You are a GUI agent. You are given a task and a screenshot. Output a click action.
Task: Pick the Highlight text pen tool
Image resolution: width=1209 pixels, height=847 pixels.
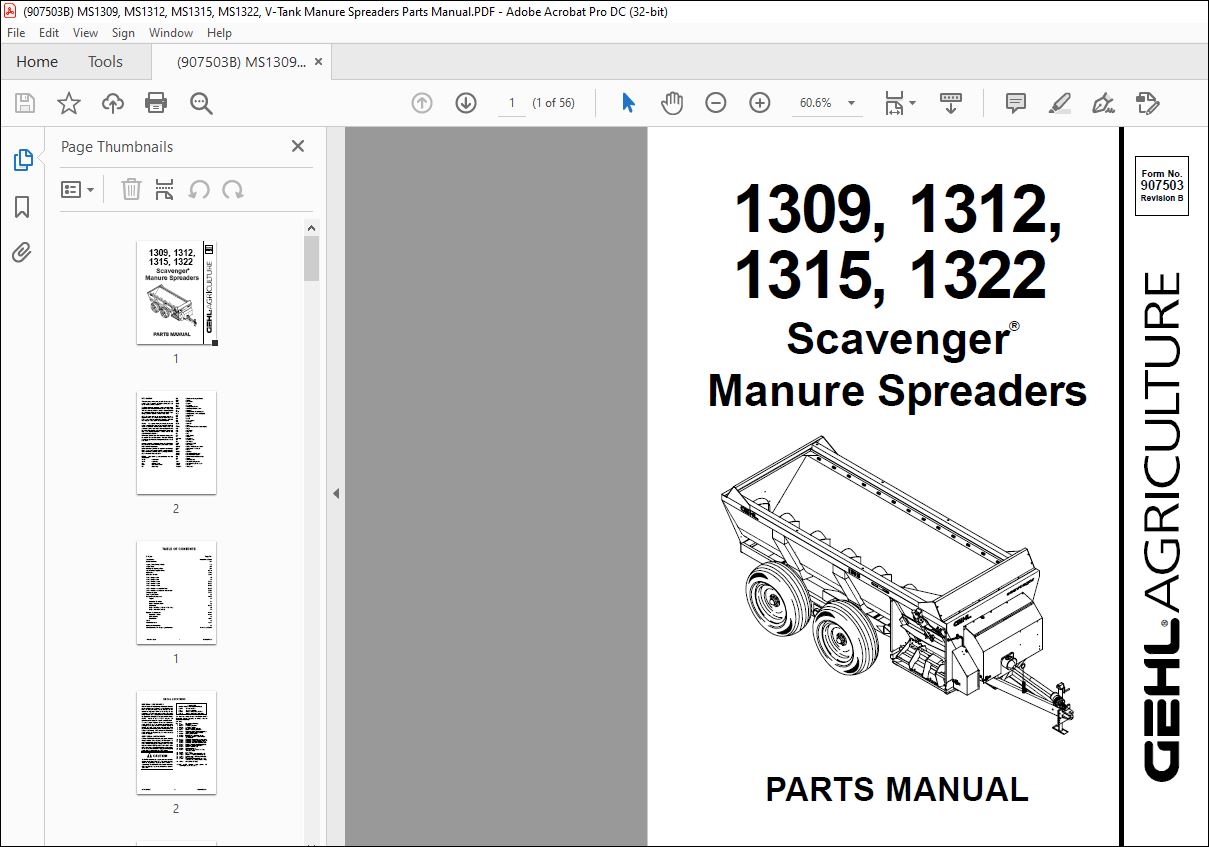click(x=1060, y=103)
